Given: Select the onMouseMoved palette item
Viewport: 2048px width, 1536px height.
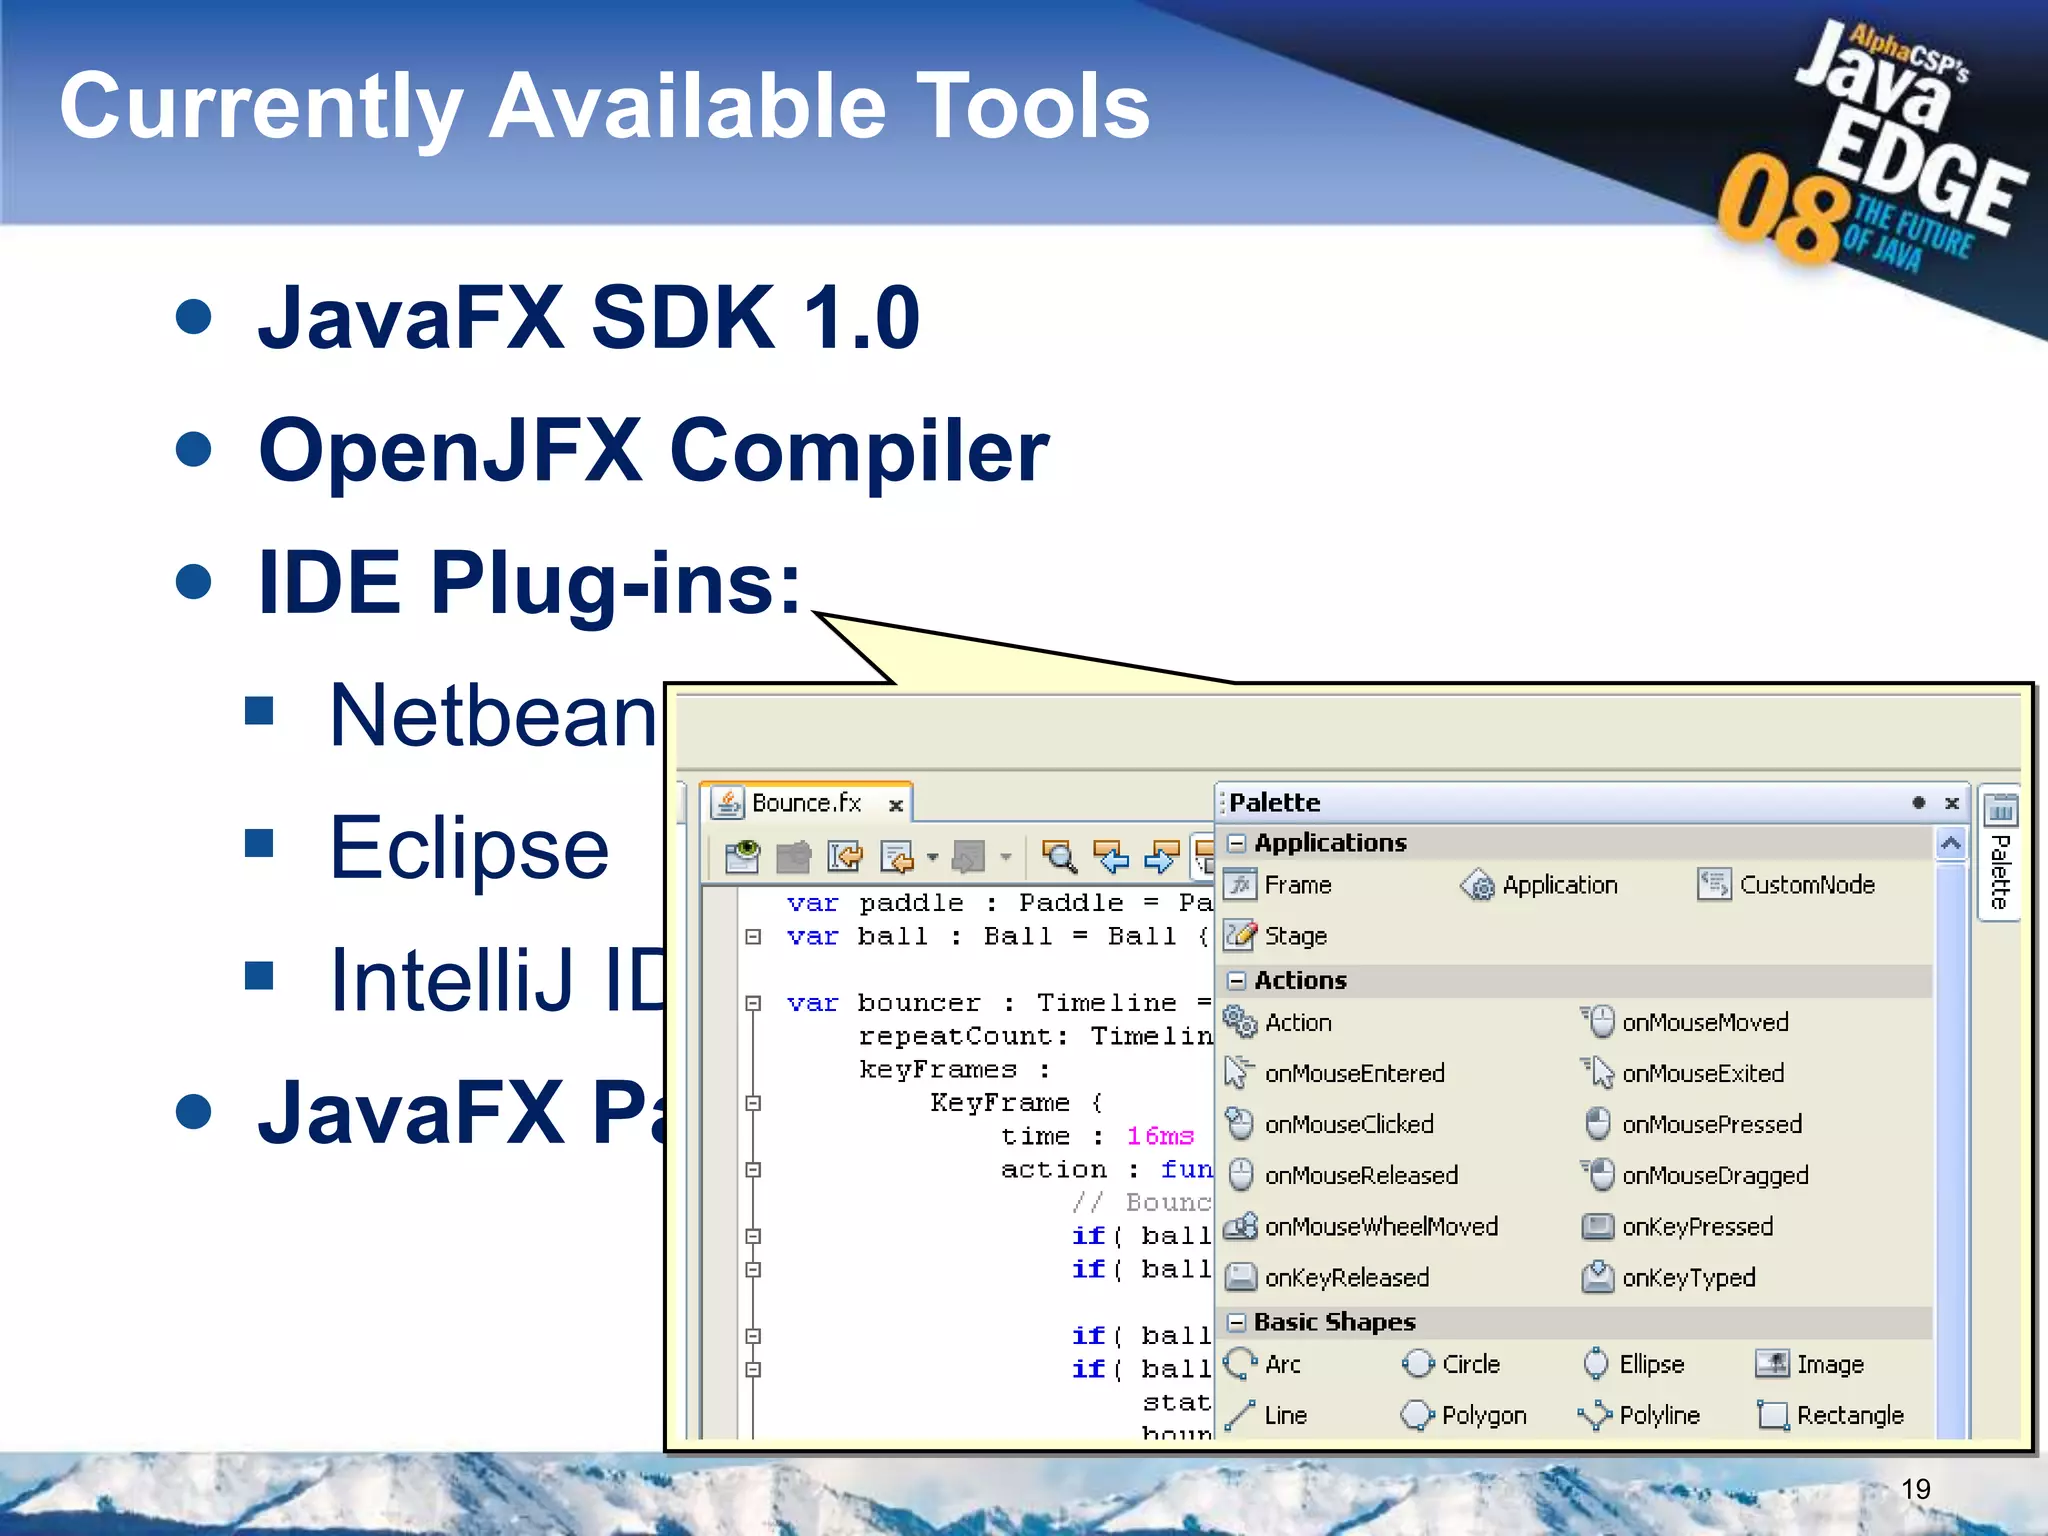Looking at the screenshot, I should tap(1685, 1022).
